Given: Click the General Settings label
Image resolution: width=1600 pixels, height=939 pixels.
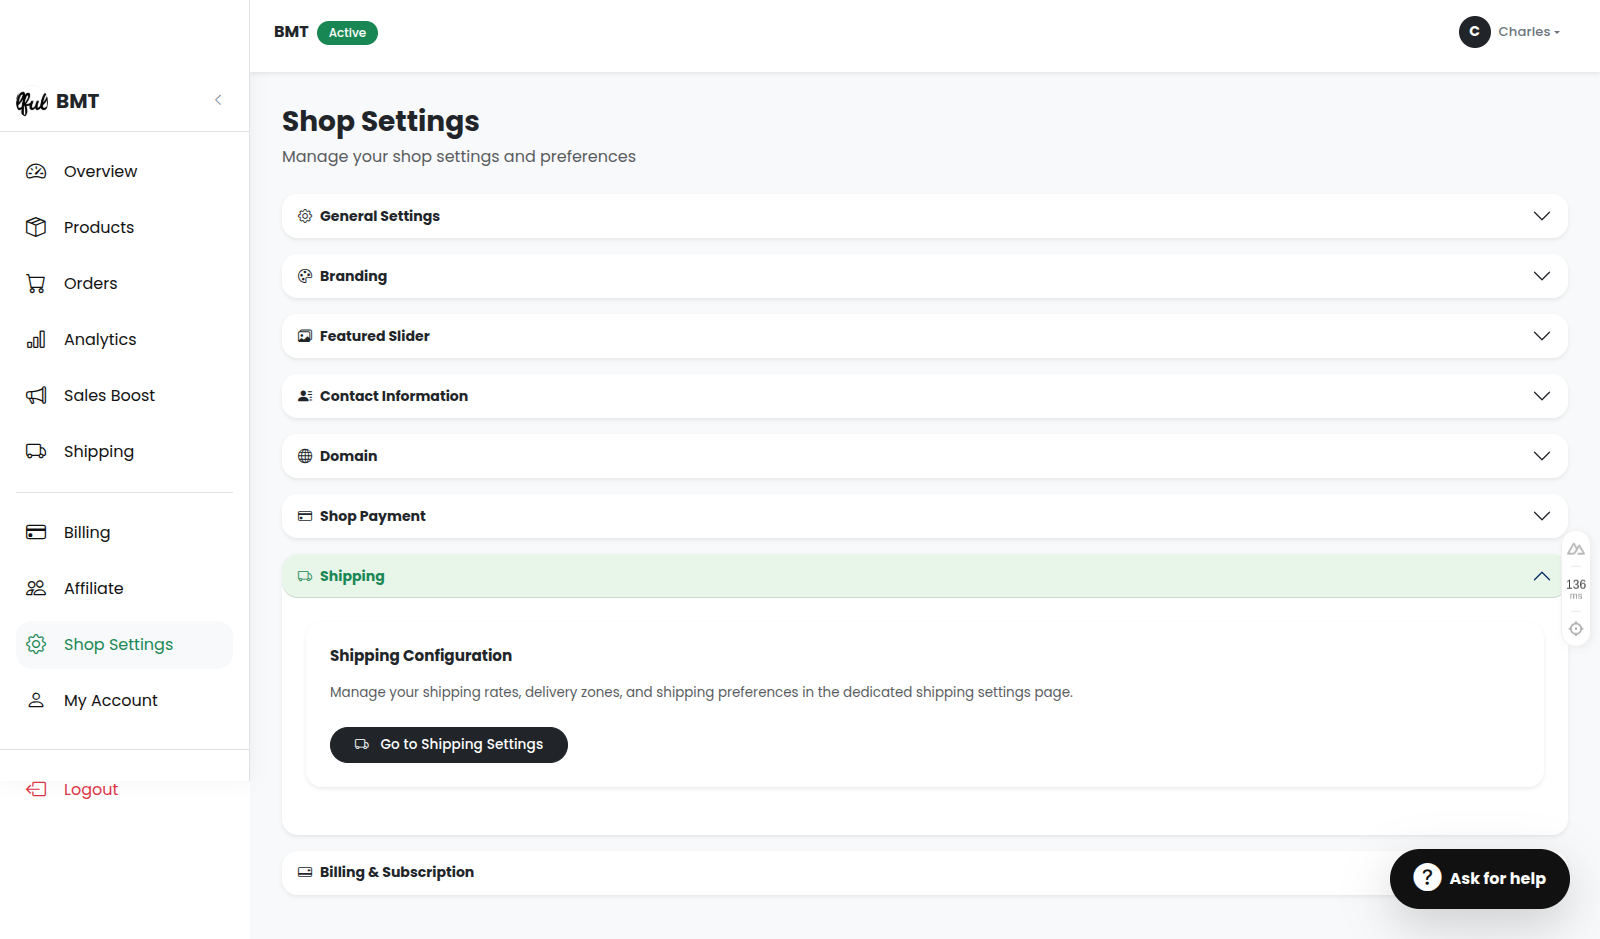Looking at the screenshot, I should [380, 216].
